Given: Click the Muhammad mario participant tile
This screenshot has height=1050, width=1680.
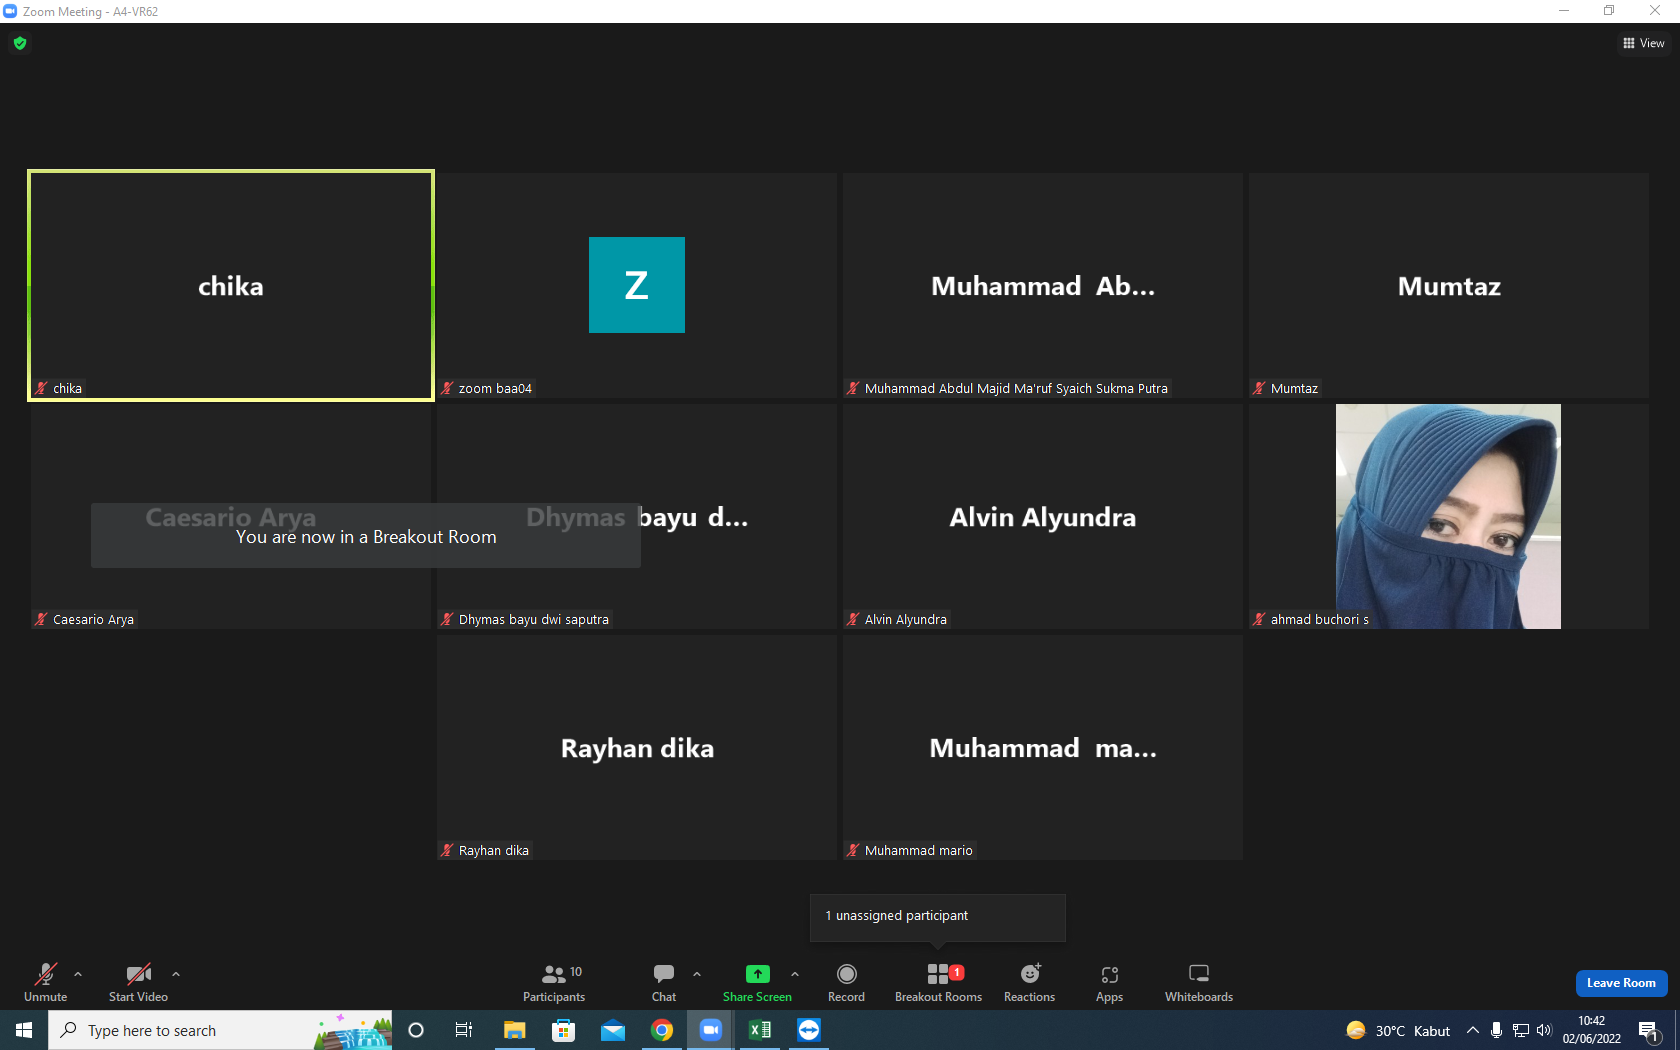Looking at the screenshot, I should [x=1043, y=747].
